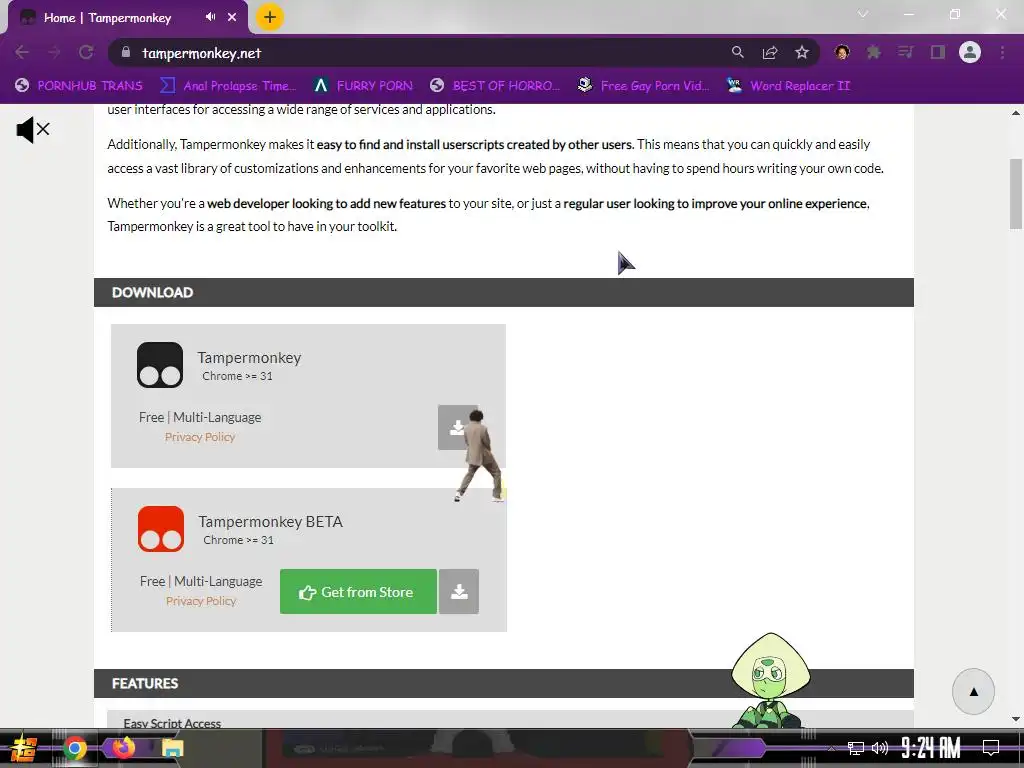The image size is (1024, 768).
Task: Open File Explorer from the taskbar
Action: [x=172, y=748]
